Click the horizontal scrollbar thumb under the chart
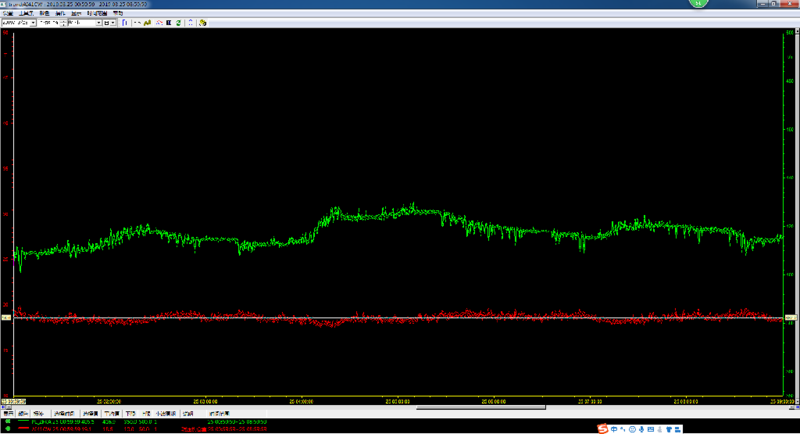The image size is (800, 434). coord(481,407)
